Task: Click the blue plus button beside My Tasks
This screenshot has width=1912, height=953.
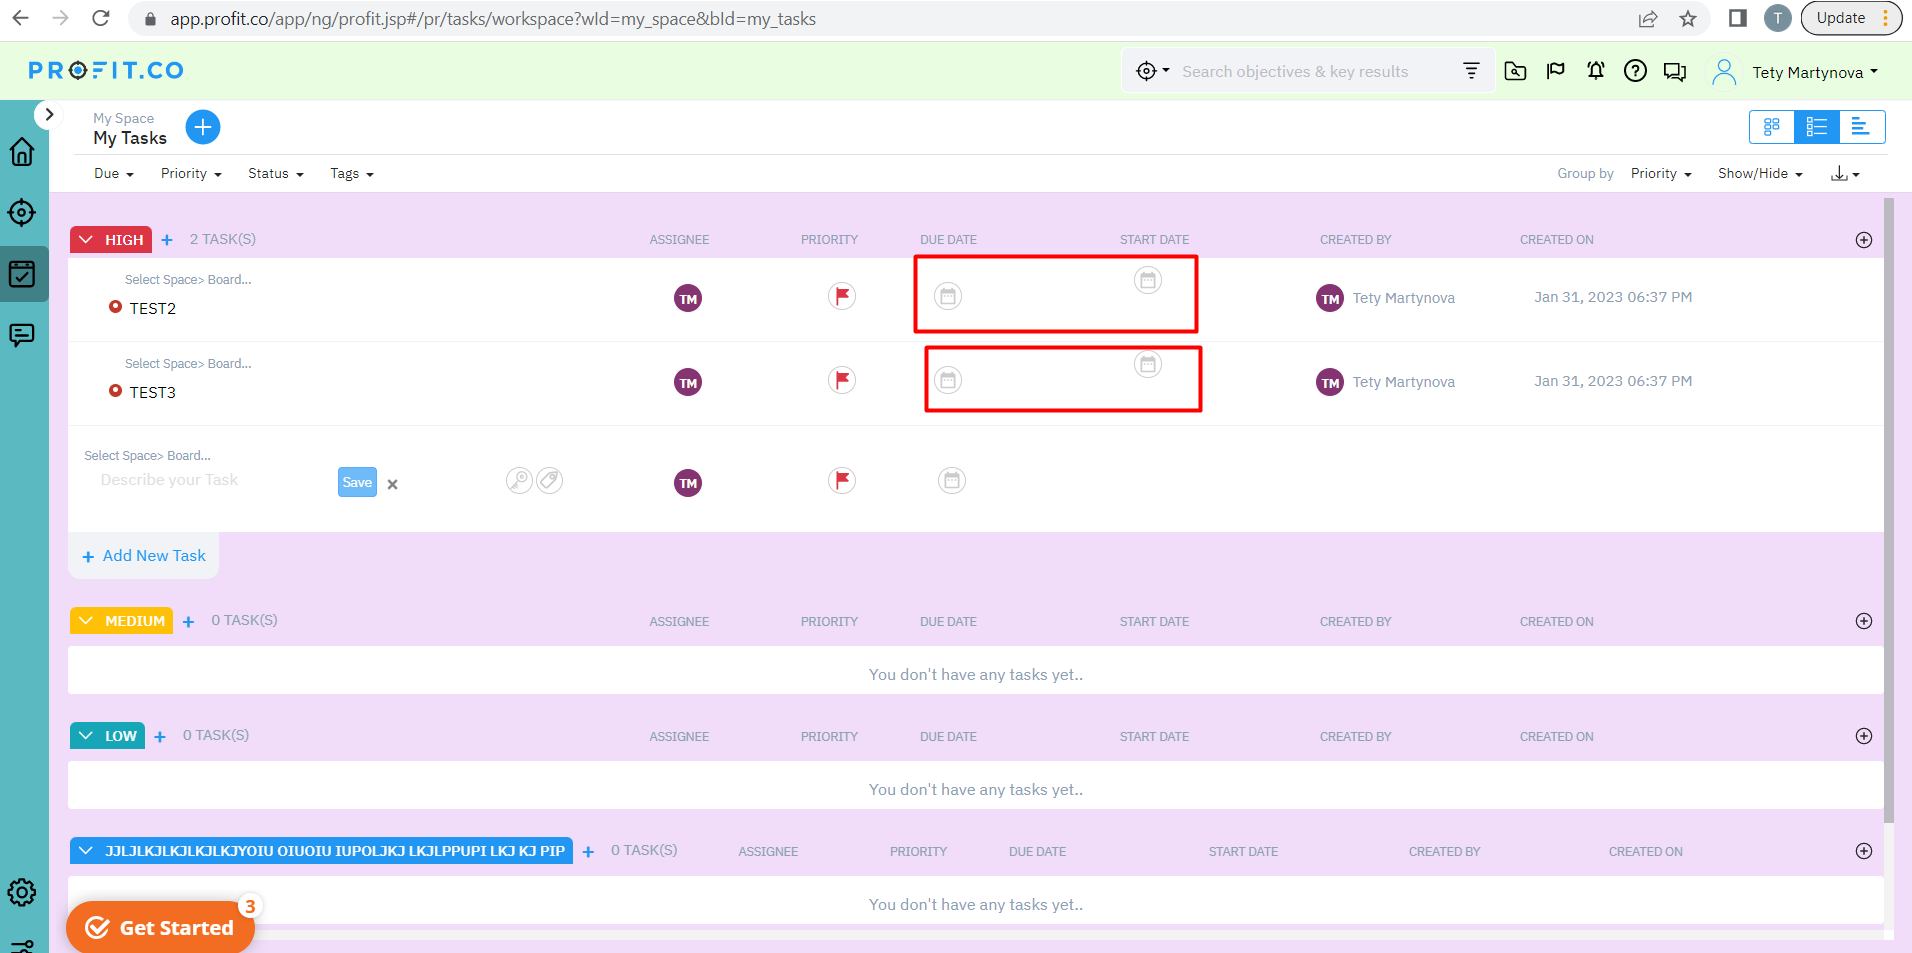Action: (x=203, y=127)
